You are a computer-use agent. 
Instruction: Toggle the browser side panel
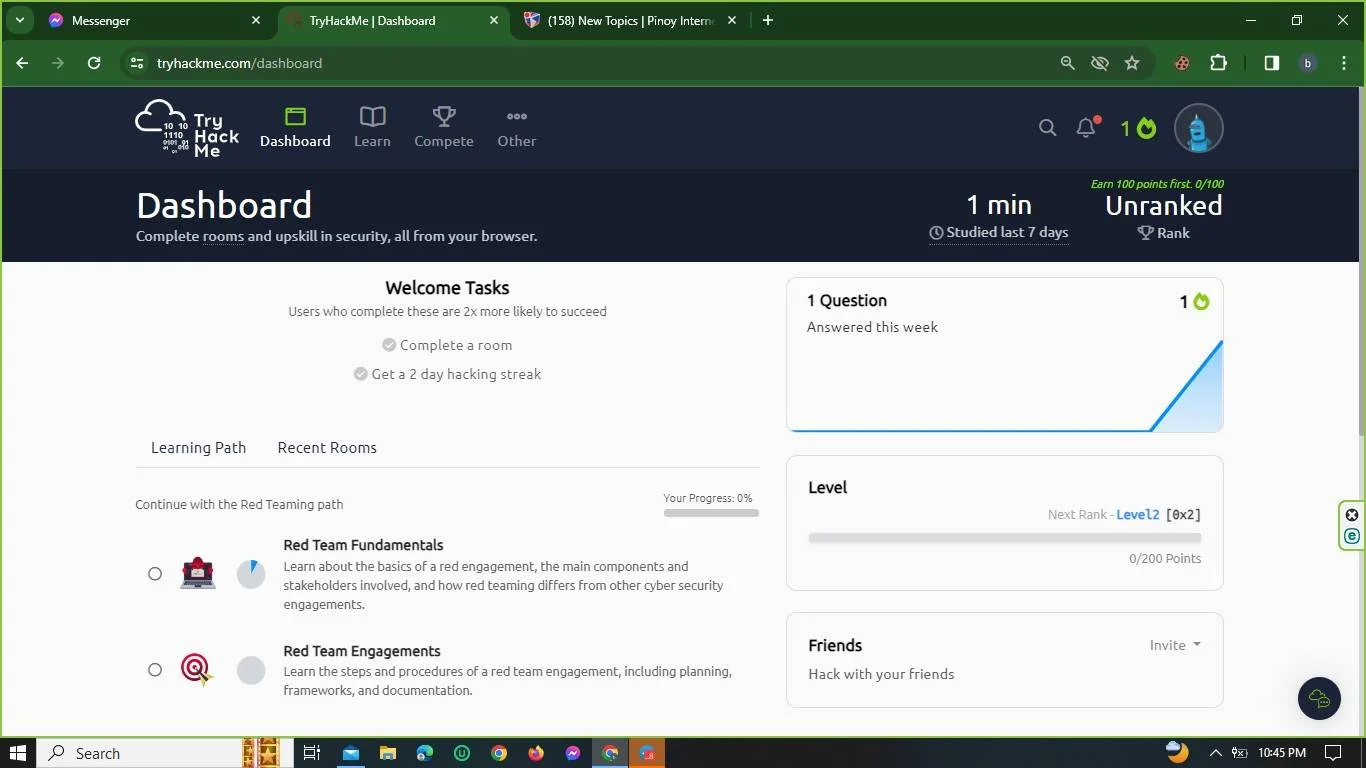[1271, 63]
